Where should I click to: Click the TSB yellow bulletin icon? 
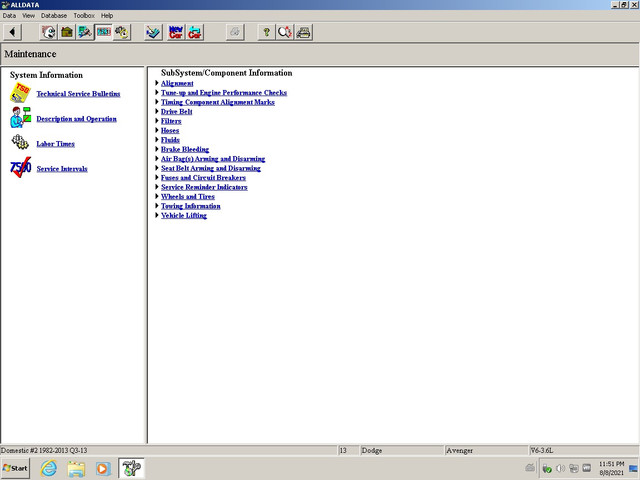[x=20, y=93]
